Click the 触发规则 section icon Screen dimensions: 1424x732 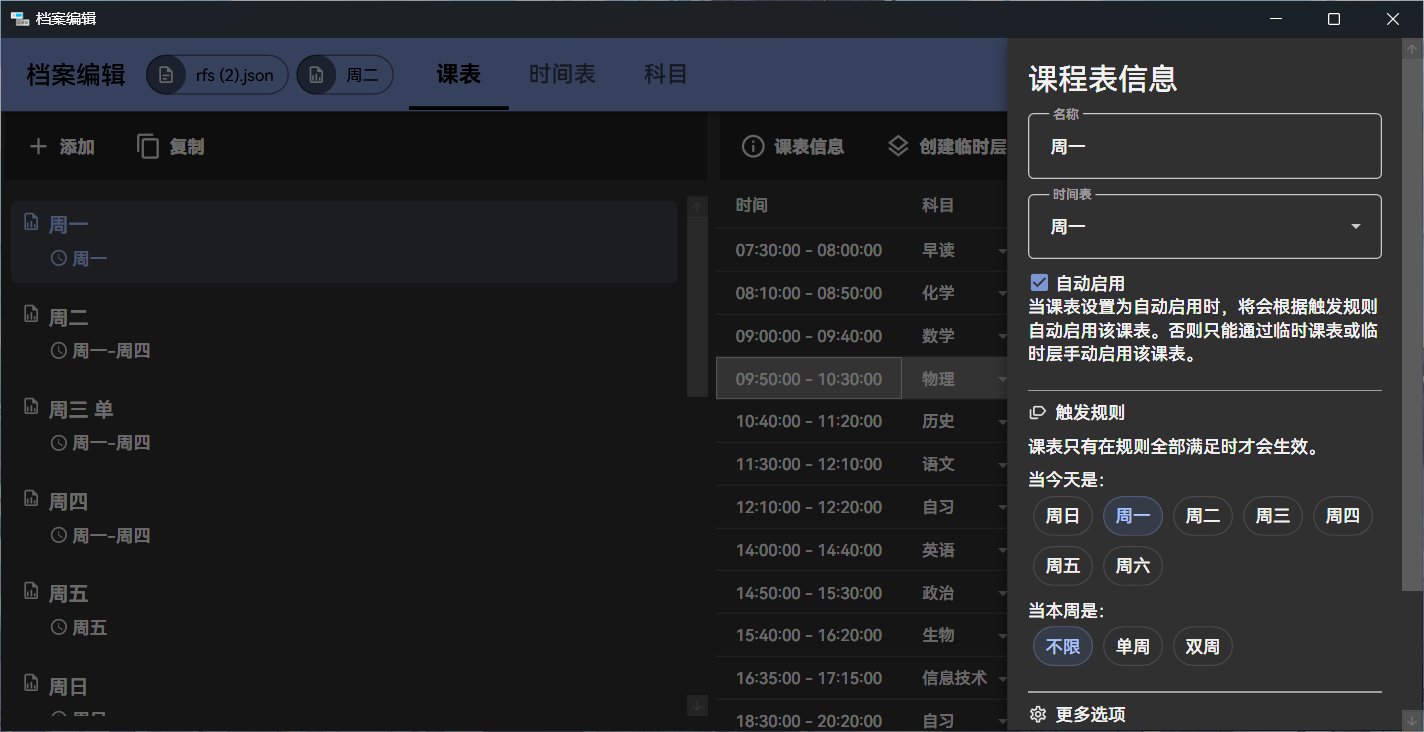click(x=1038, y=412)
